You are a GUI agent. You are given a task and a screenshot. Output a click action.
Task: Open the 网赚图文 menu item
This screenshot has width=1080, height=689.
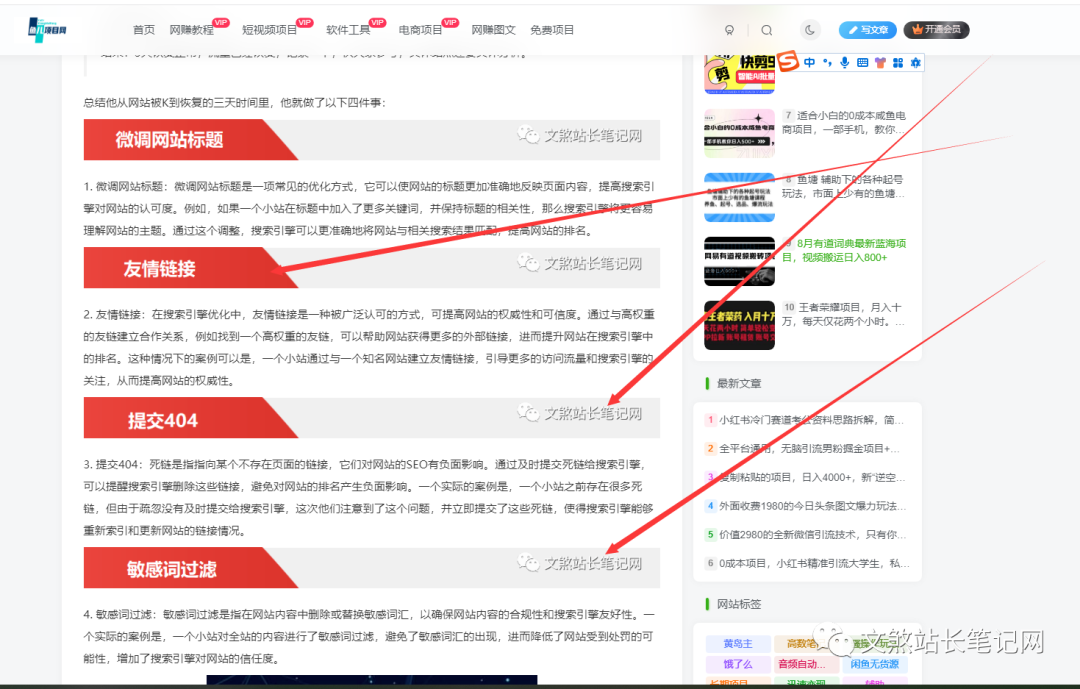(491, 29)
